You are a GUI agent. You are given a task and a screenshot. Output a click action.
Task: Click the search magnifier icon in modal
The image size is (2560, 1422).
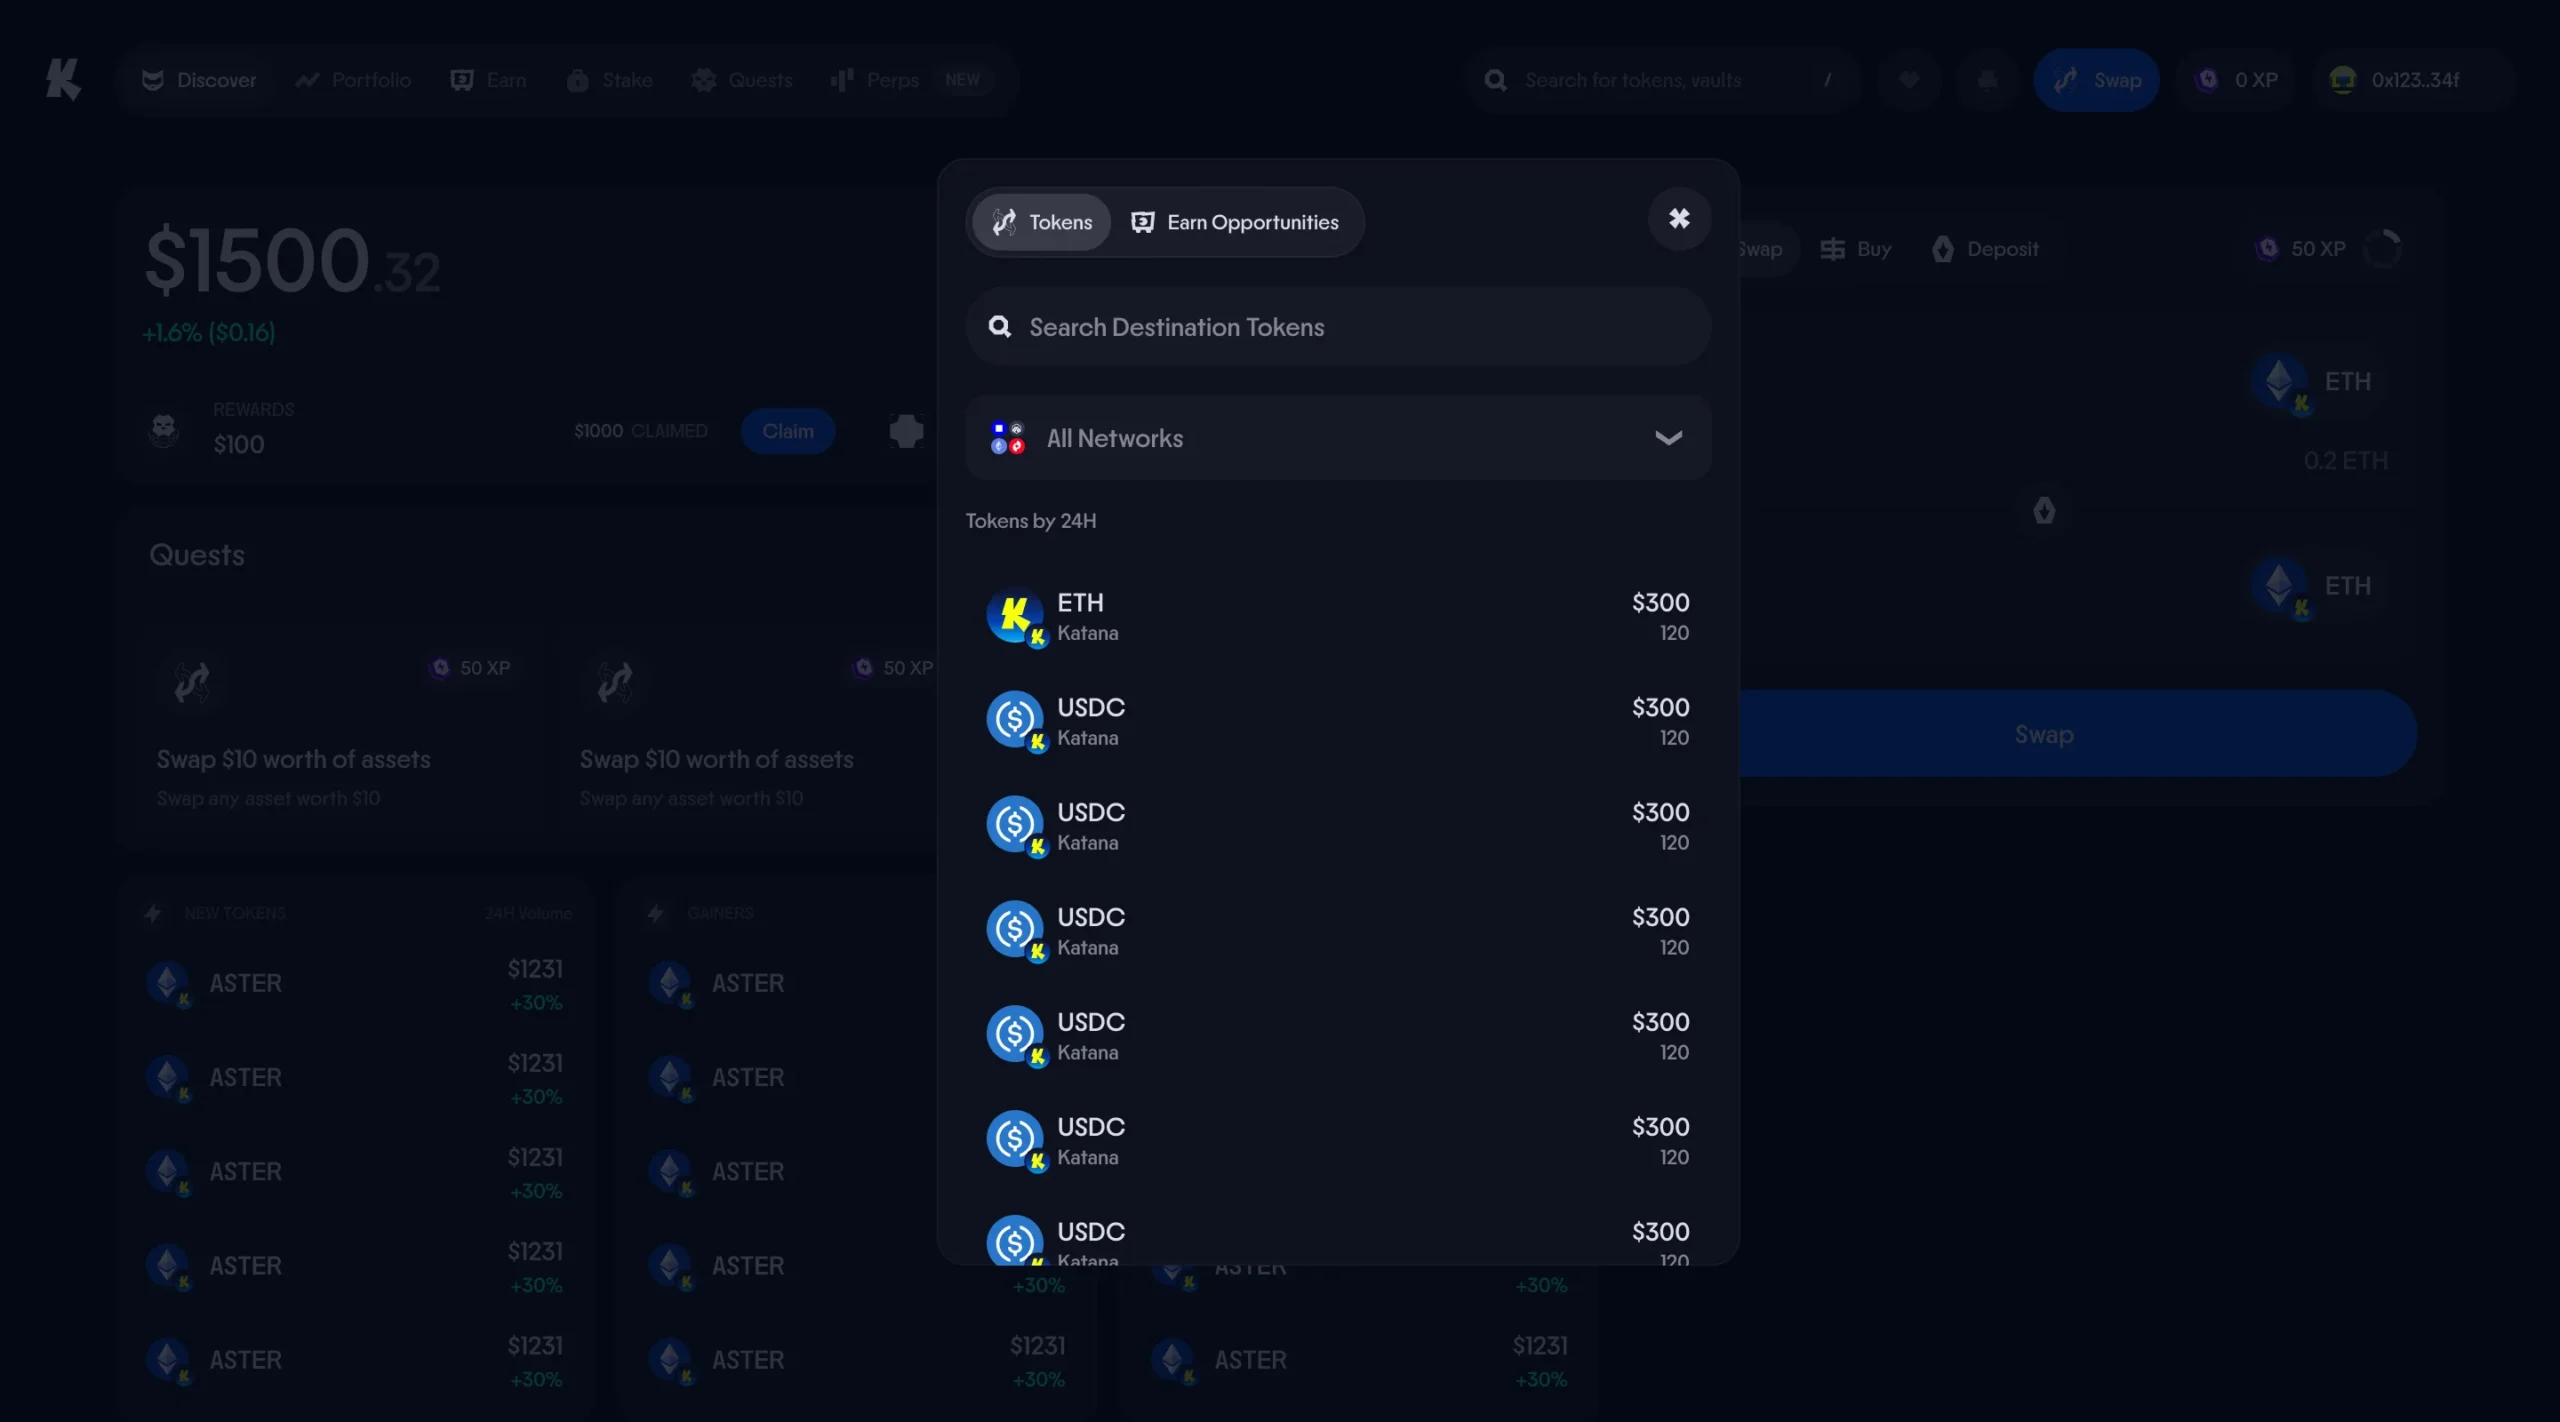coord(999,327)
